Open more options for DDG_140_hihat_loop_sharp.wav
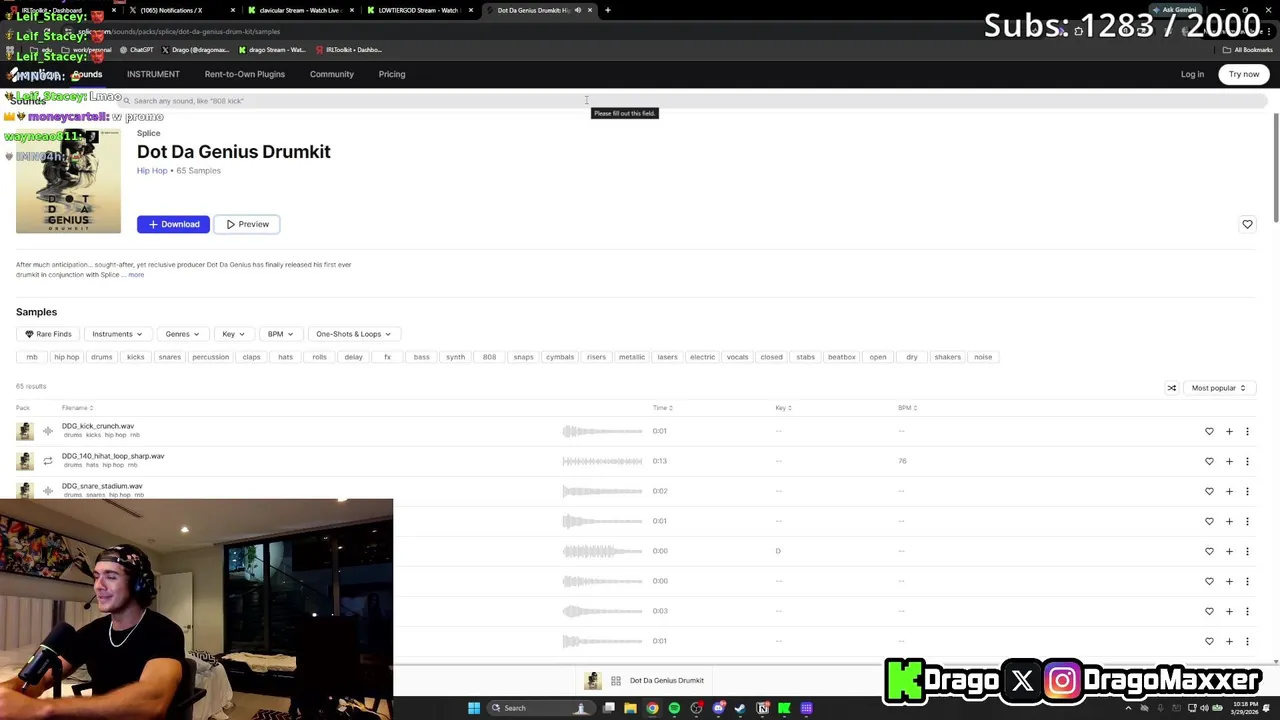The height and width of the screenshot is (720, 1280). point(1247,461)
